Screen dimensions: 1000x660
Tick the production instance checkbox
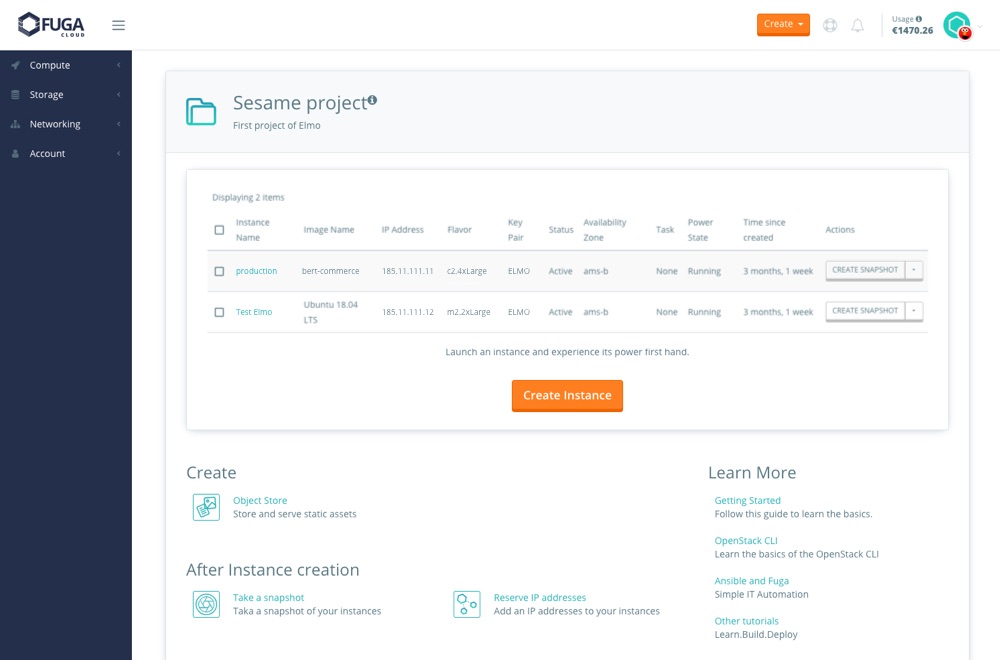click(219, 272)
